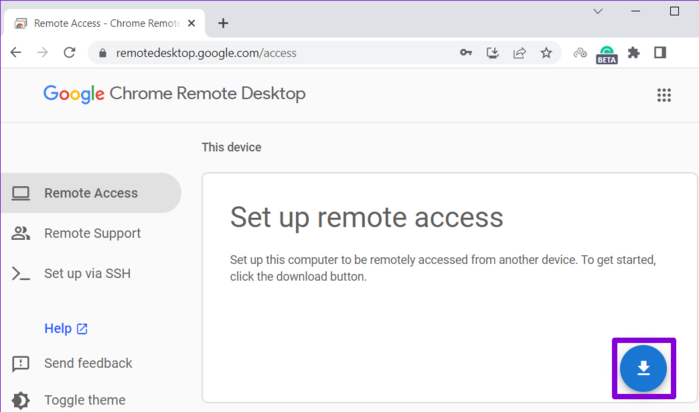Select Remote Support in sidebar
The width and height of the screenshot is (699, 412).
(92, 233)
